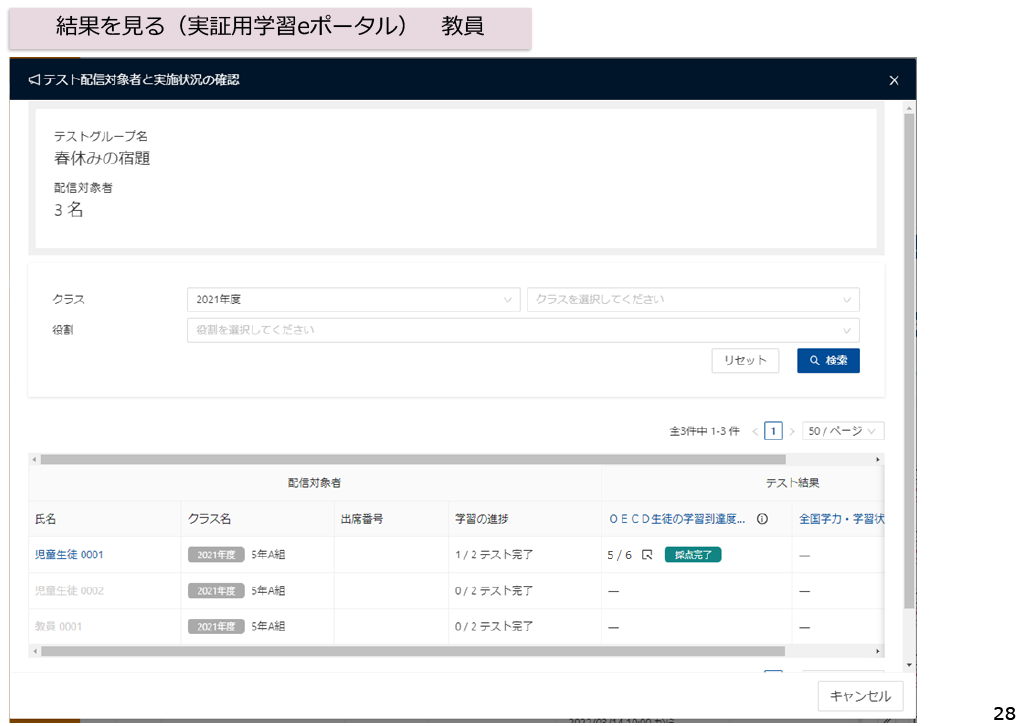Click the 出席番号 column header
This screenshot has height=726, width=1024.
pos(362,519)
